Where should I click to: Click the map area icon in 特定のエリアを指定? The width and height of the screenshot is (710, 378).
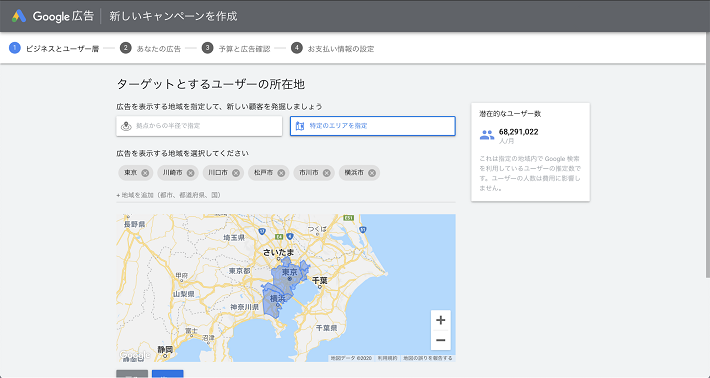[300, 126]
